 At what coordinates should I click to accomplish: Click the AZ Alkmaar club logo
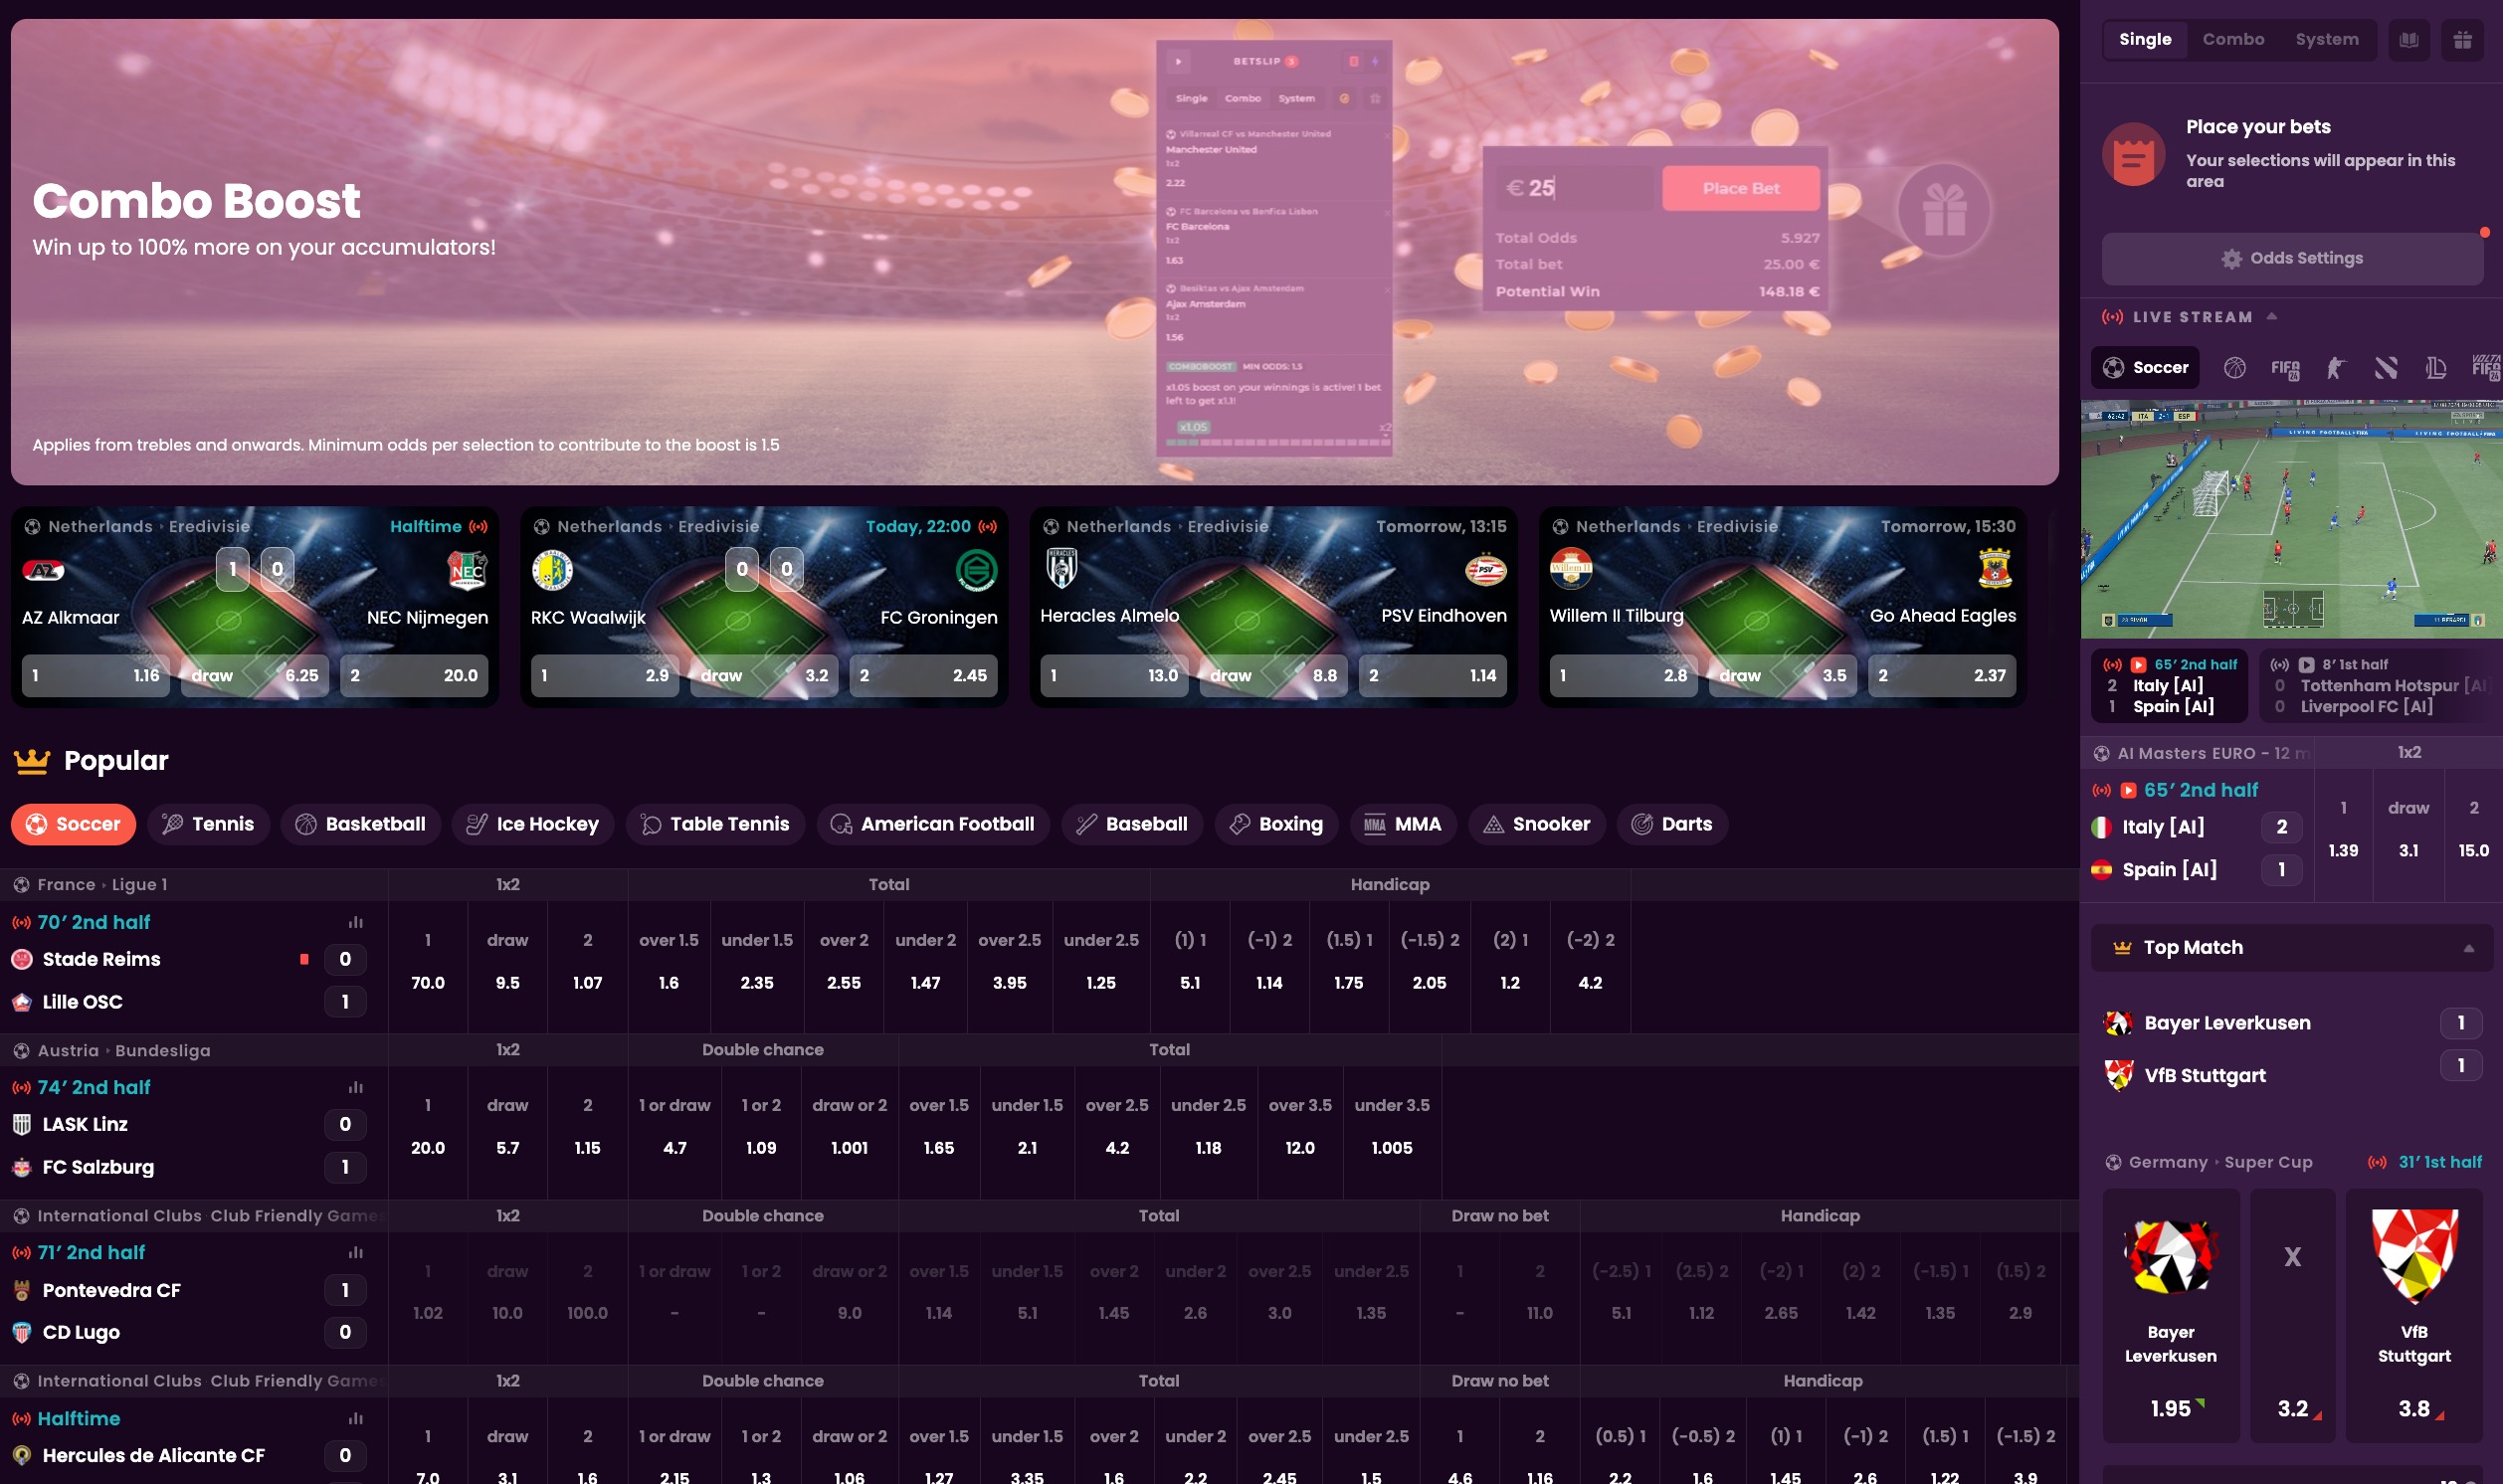[43, 571]
